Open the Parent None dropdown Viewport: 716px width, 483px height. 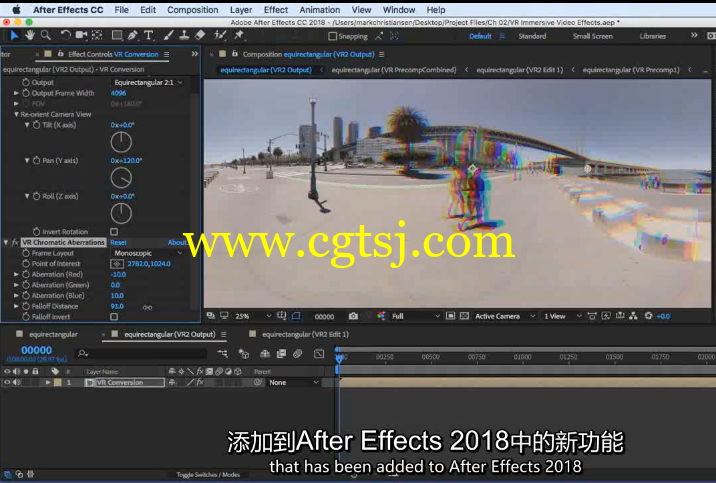(294, 383)
